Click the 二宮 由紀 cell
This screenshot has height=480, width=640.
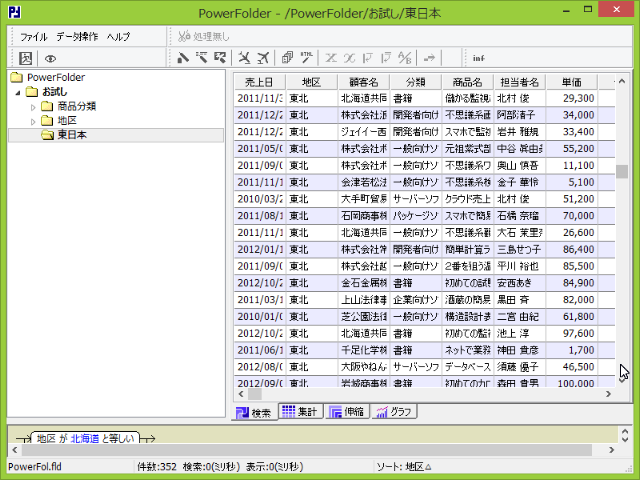520,317
